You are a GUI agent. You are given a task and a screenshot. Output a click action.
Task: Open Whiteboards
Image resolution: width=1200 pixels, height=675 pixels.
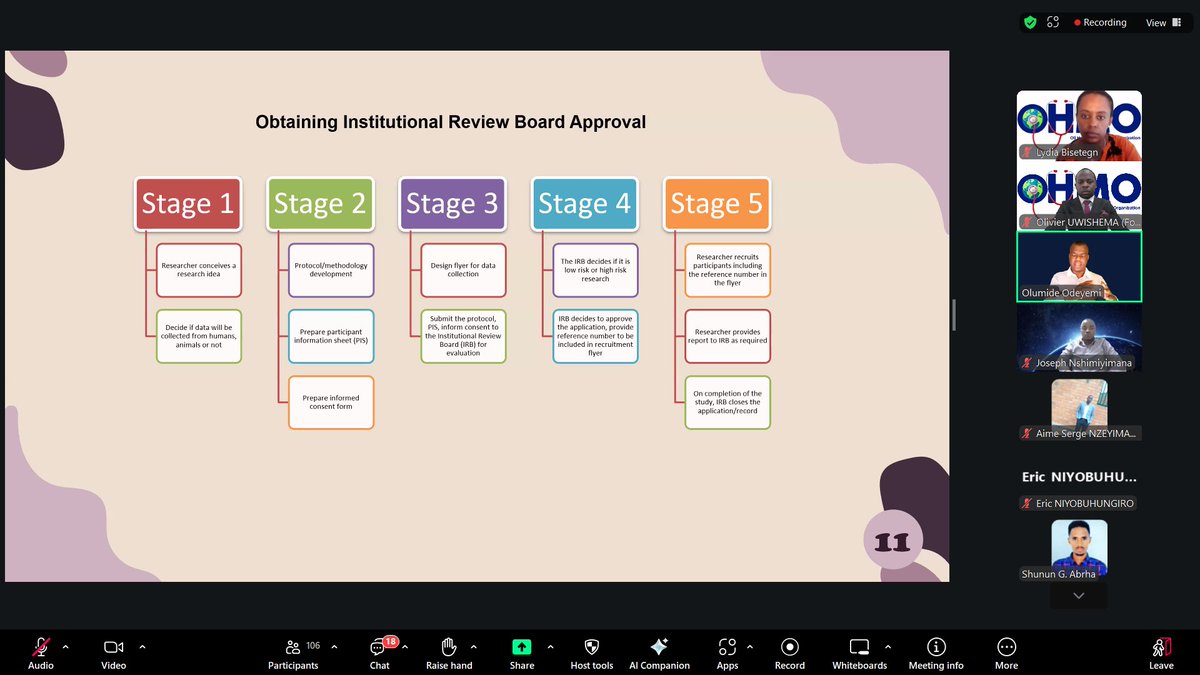coord(860,652)
